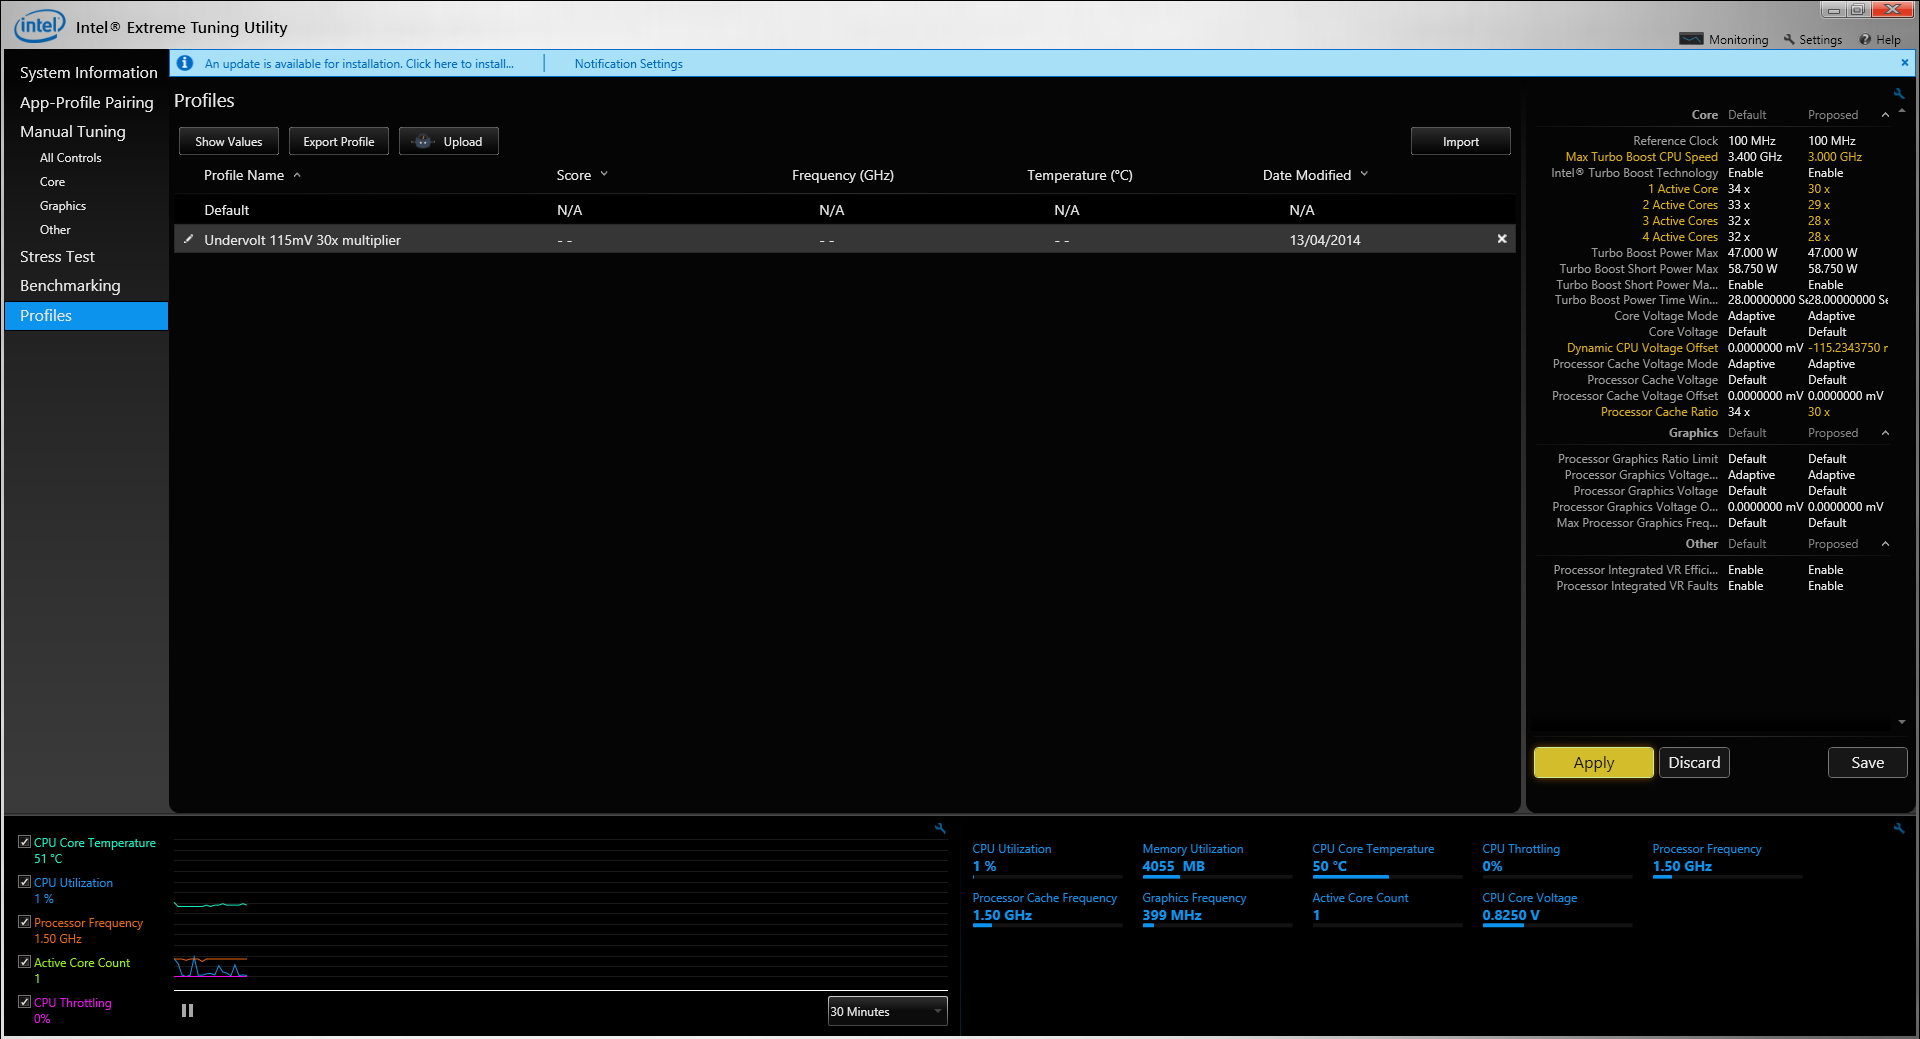Select Profiles in the sidebar
1920x1039 pixels.
[86, 316]
